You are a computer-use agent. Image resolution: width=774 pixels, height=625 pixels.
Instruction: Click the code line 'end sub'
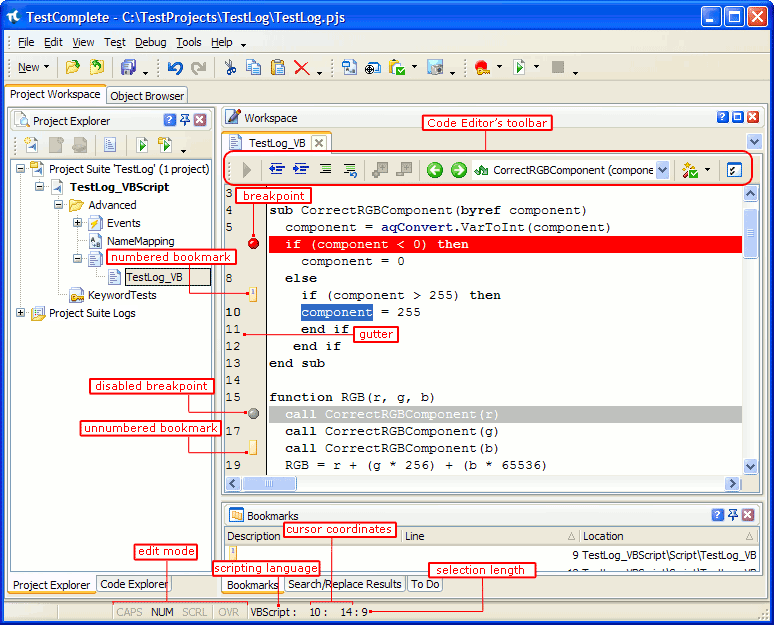[x=297, y=363]
